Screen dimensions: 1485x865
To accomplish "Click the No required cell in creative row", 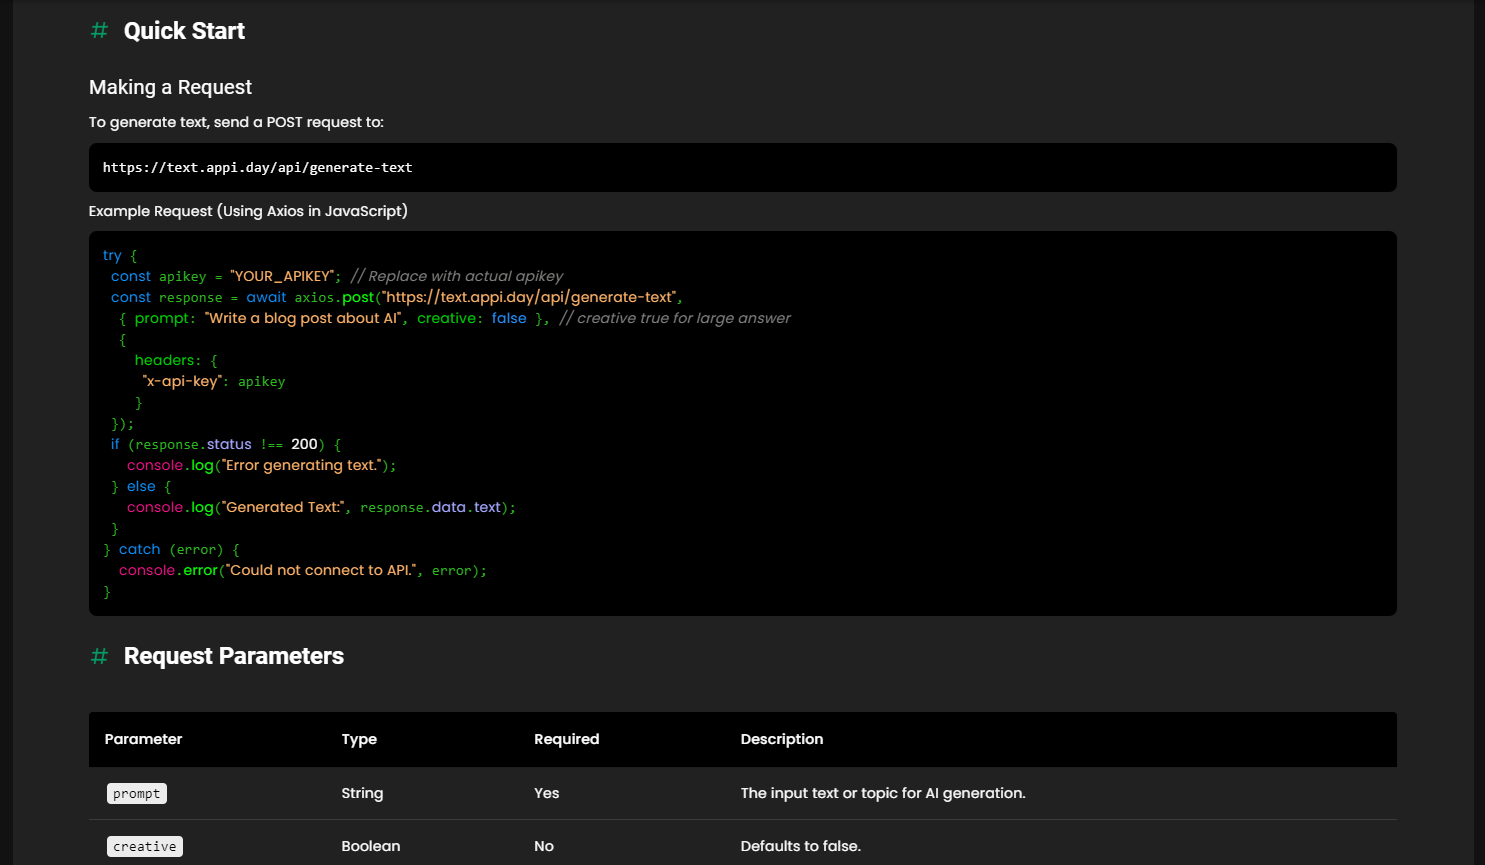I will point(544,846).
